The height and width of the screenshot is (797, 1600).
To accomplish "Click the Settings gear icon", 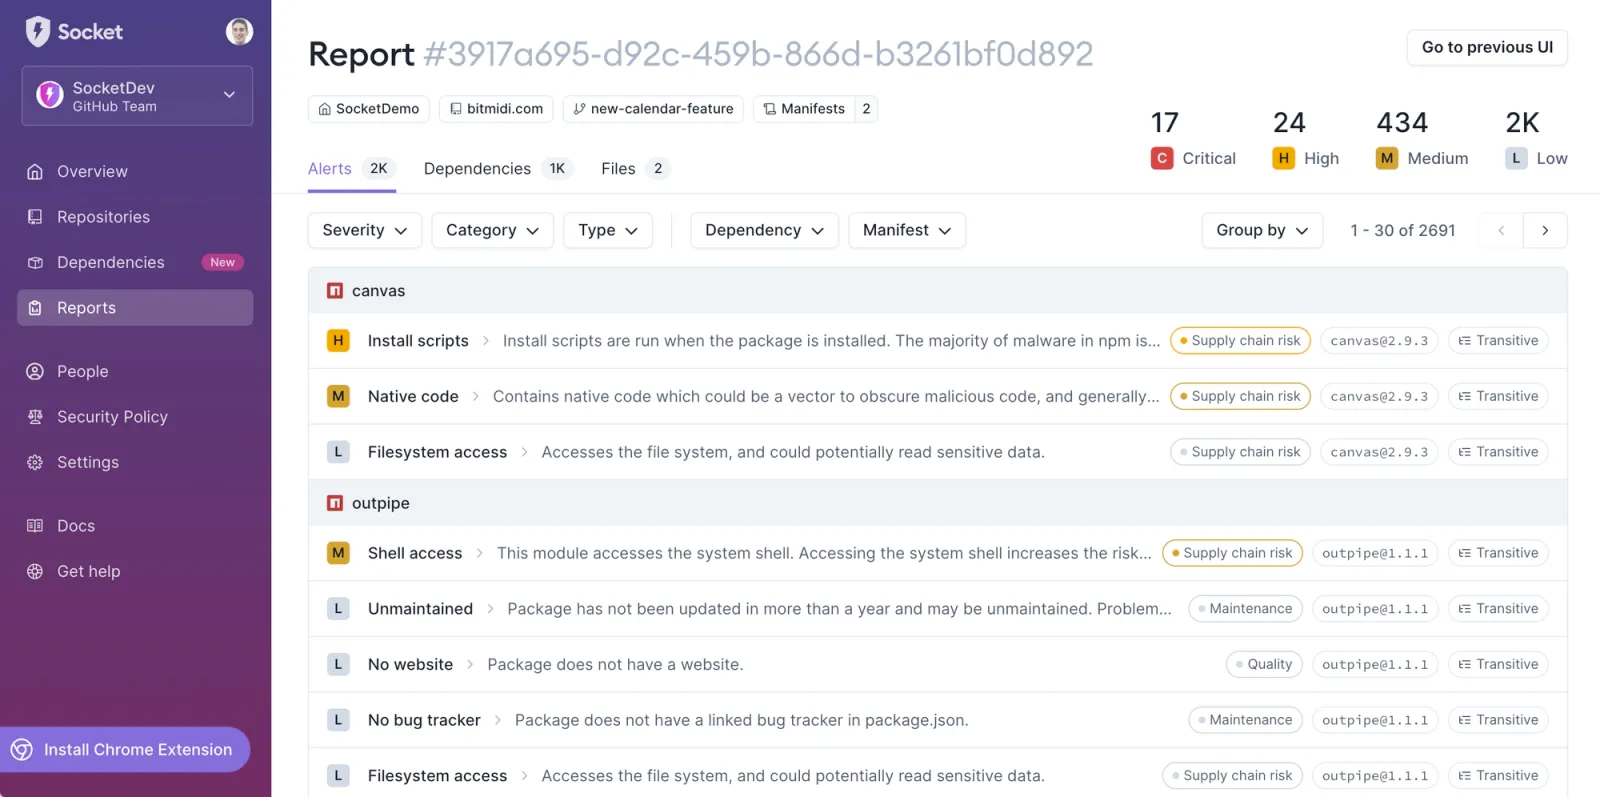I will (x=35, y=463).
